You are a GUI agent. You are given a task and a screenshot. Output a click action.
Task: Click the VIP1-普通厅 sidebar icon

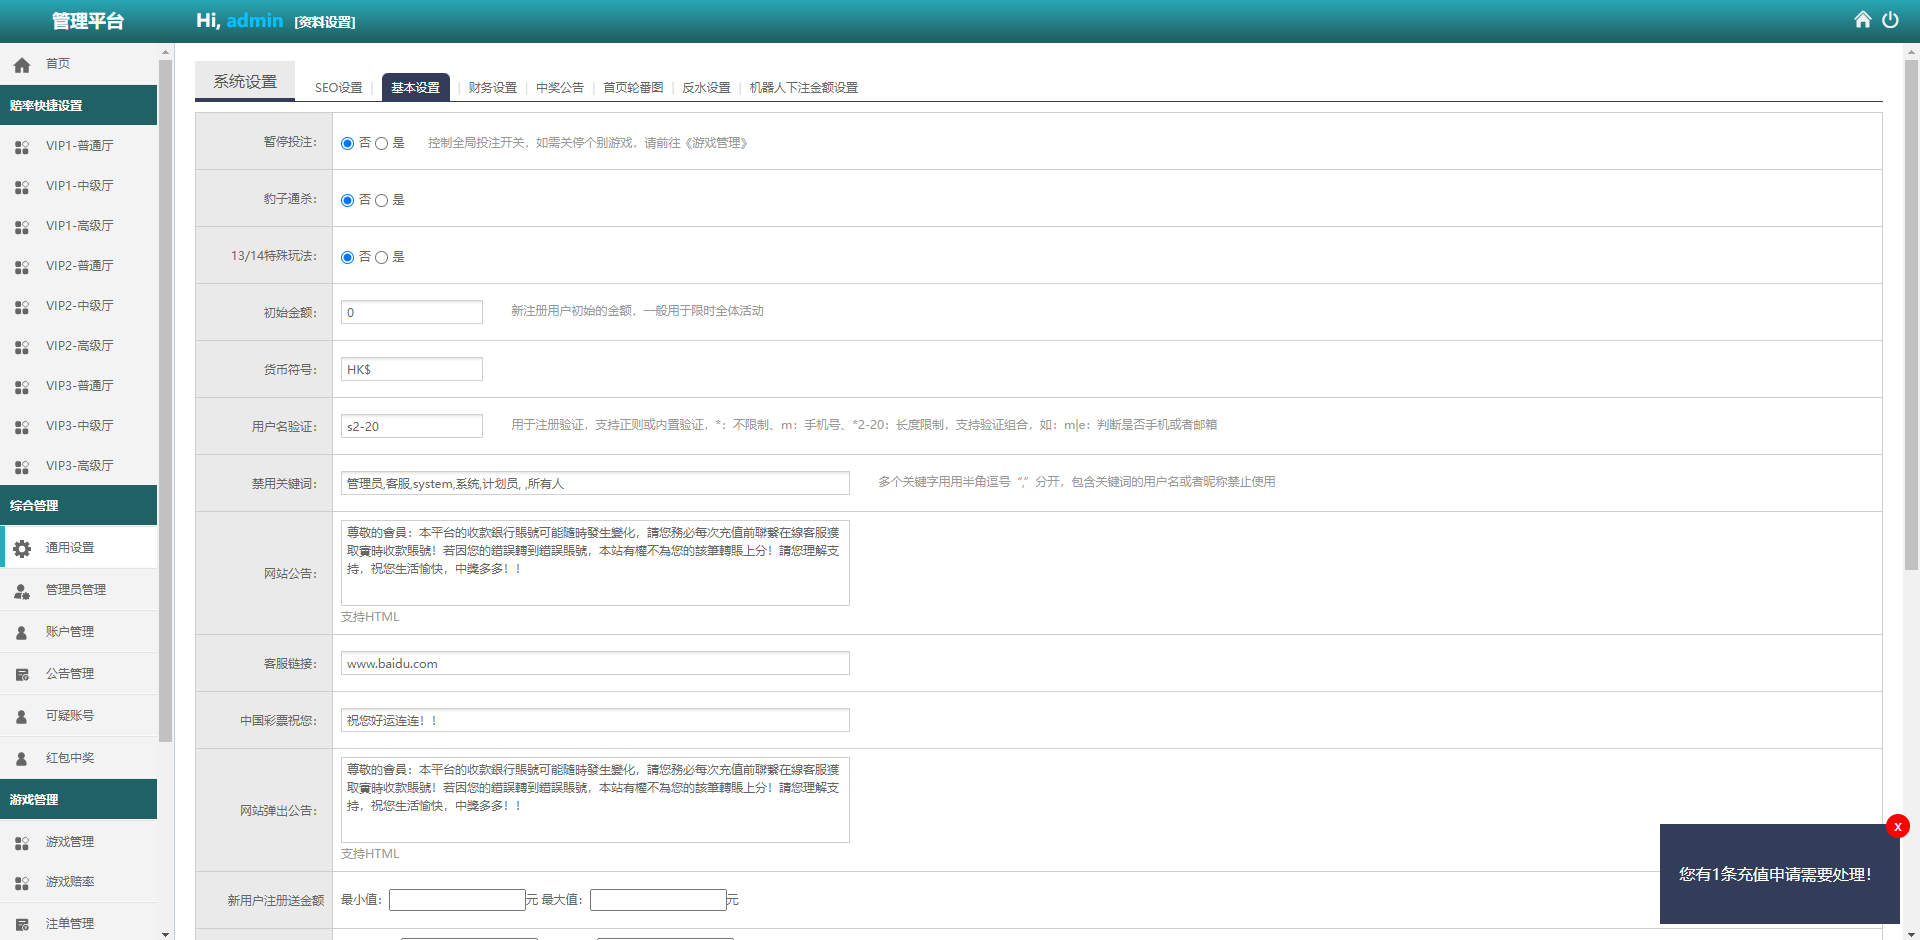(22, 147)
